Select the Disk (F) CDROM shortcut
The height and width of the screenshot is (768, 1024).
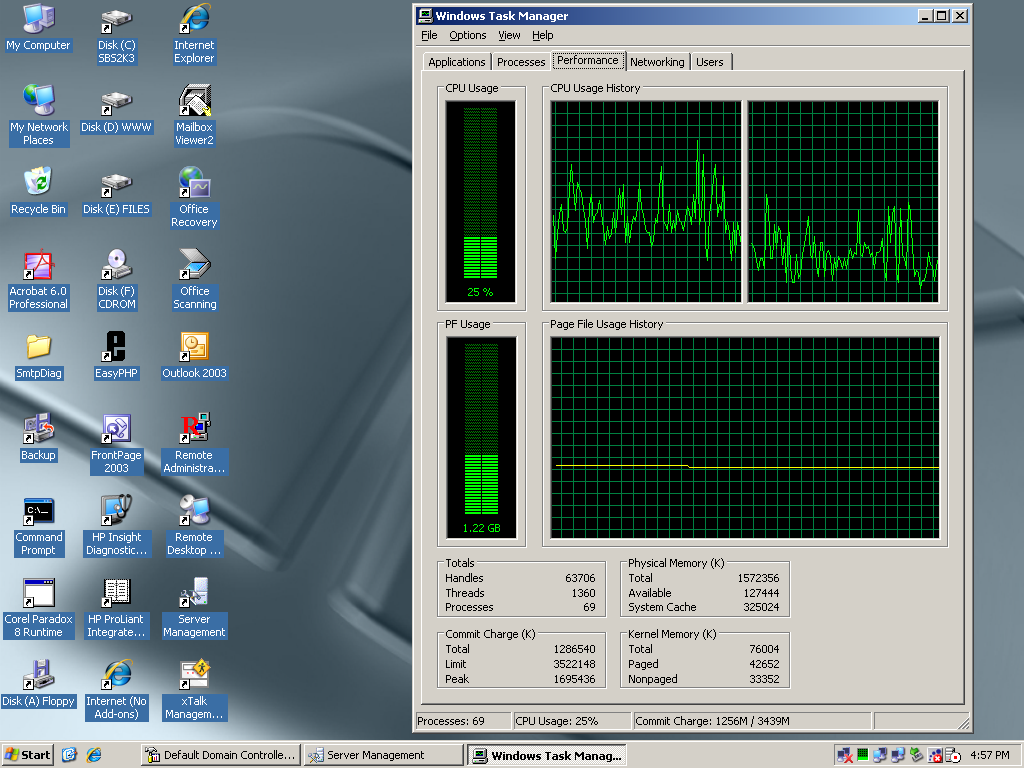coord(116,280)
